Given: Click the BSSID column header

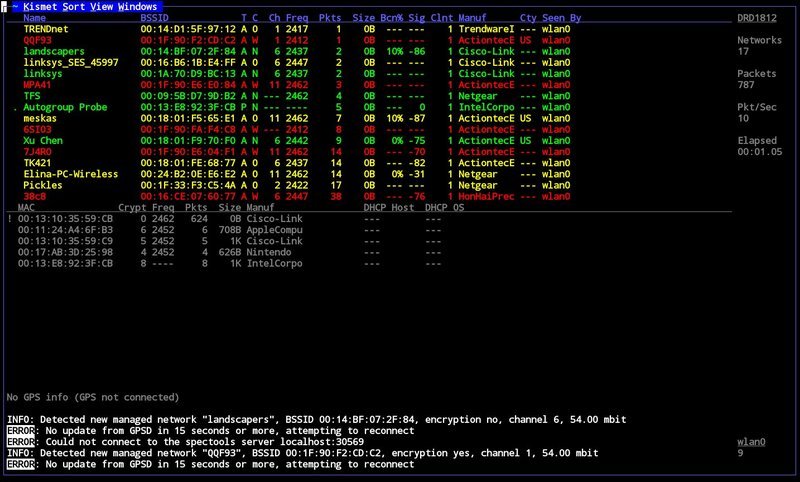Looking at the screenshot, I should pos(155,18).
